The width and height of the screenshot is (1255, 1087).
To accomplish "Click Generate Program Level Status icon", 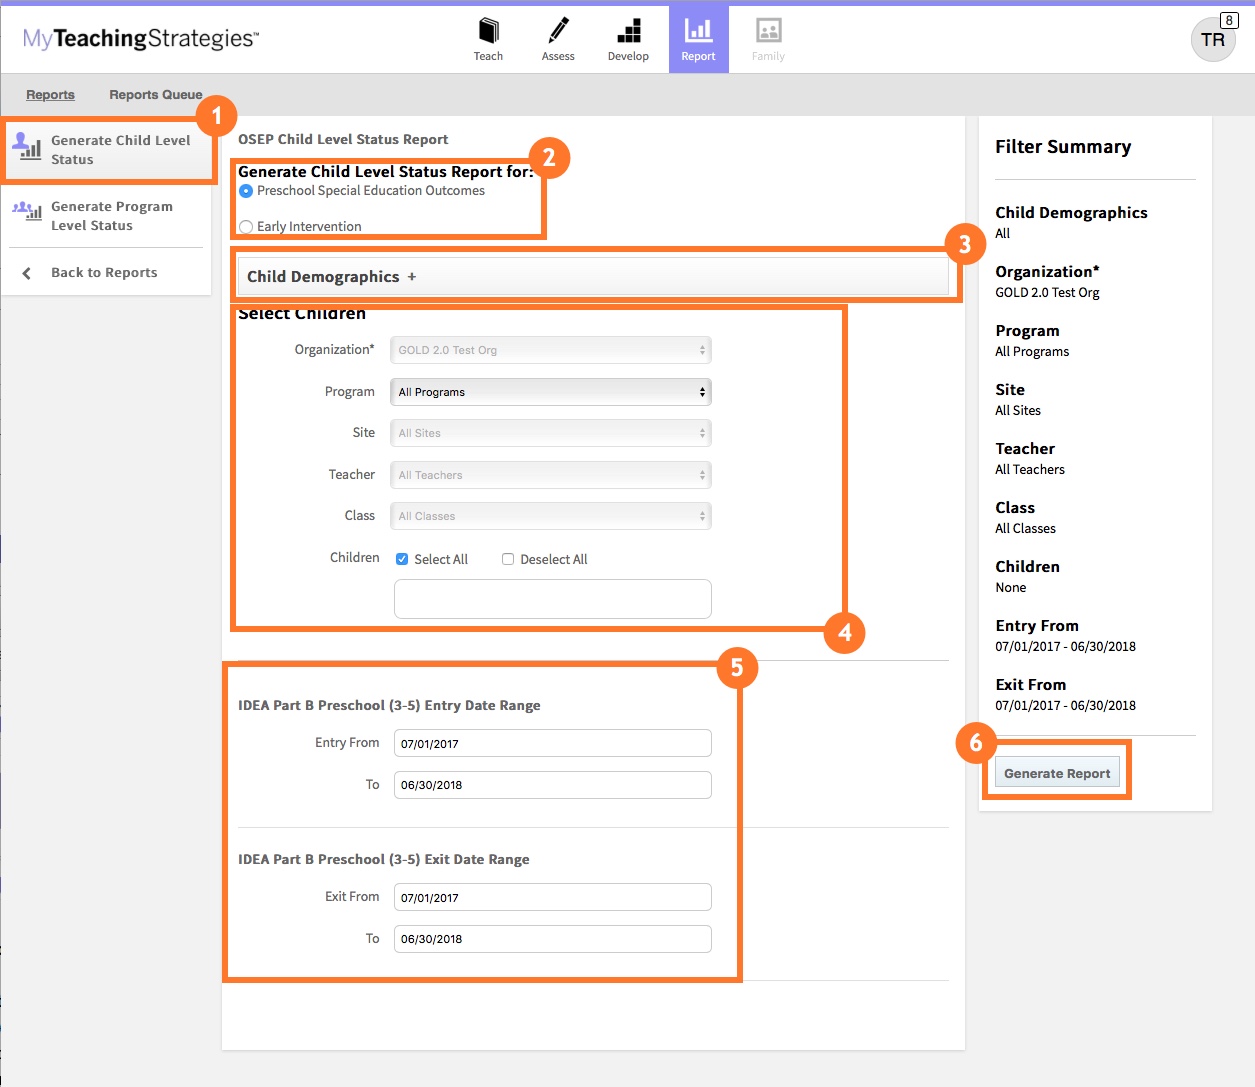I will click(x=27, y=211).
